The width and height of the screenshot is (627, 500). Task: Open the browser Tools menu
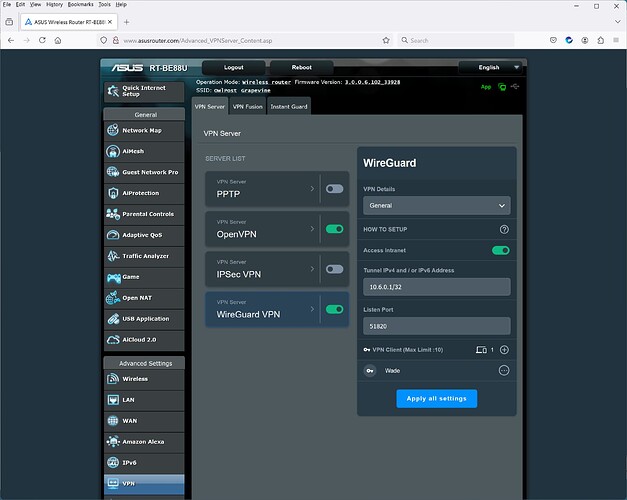click(x=104, y=4)
